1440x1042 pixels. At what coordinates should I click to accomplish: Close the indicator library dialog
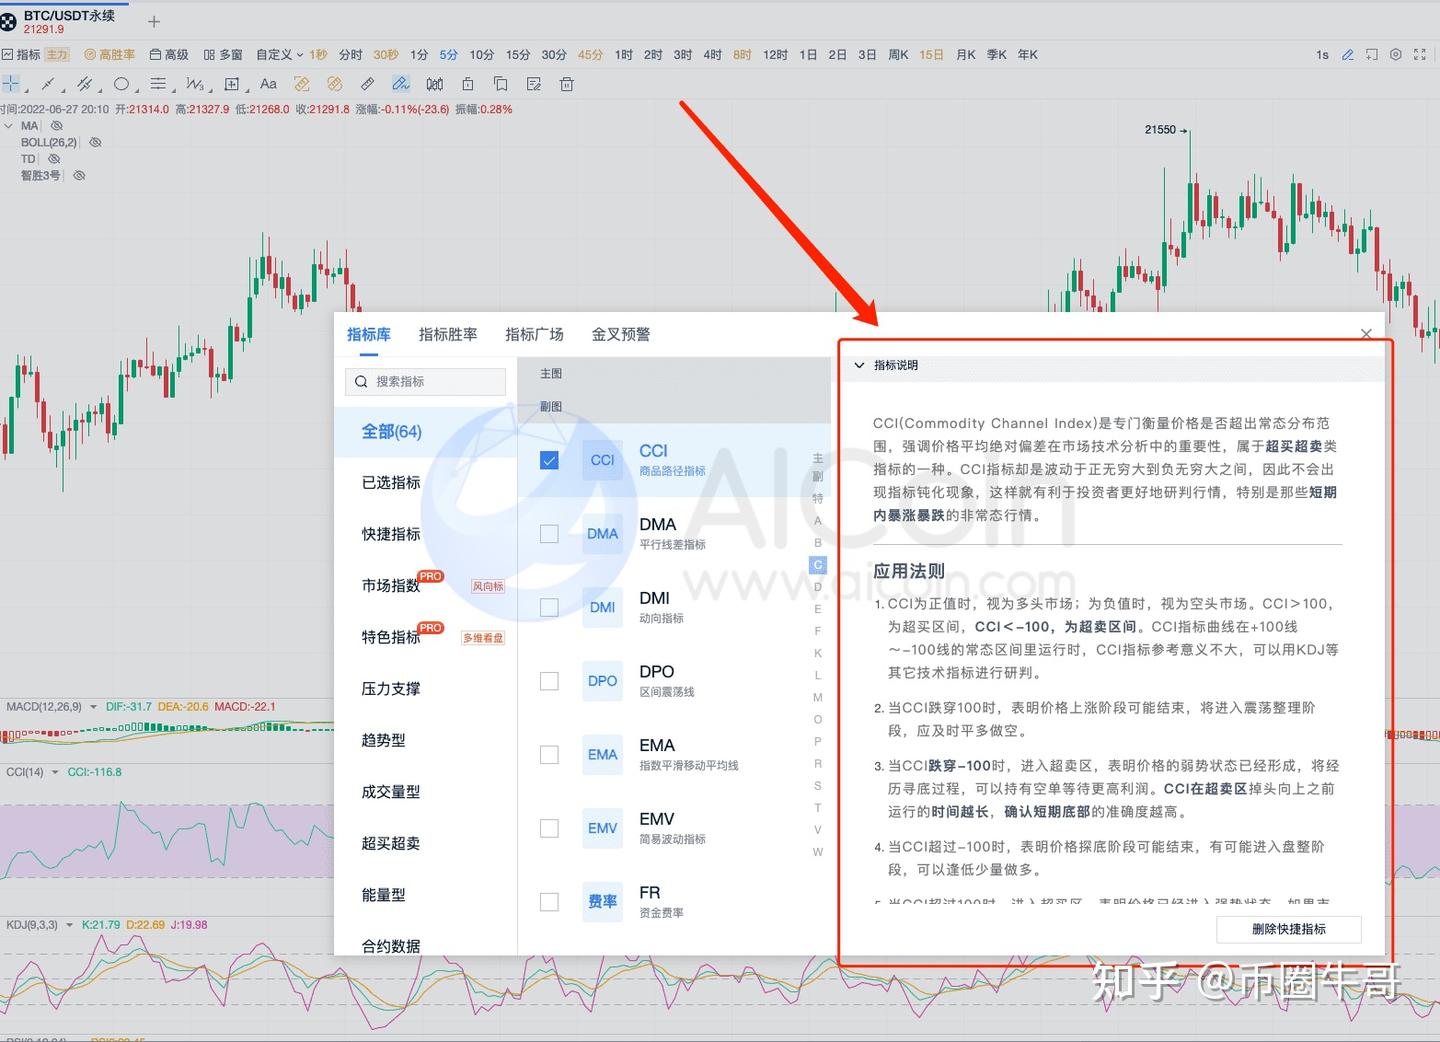pos(1366,334)
